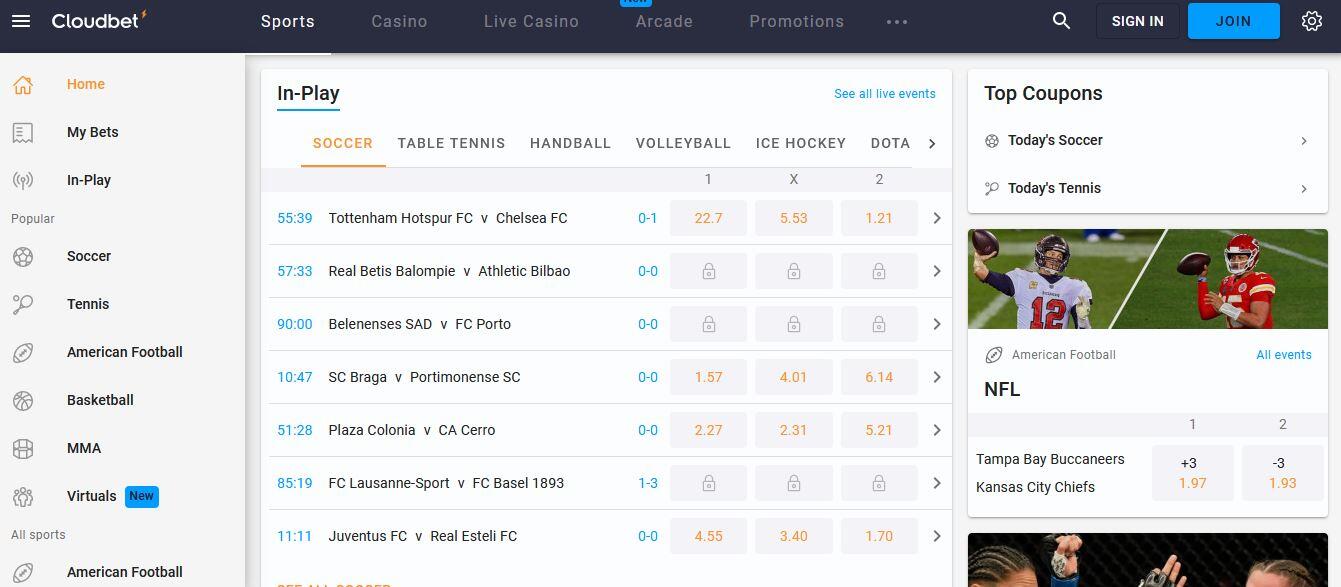This screenshot has height=587, width=1341.
Task: Click the football icon in NFL card
Action: 994,355
